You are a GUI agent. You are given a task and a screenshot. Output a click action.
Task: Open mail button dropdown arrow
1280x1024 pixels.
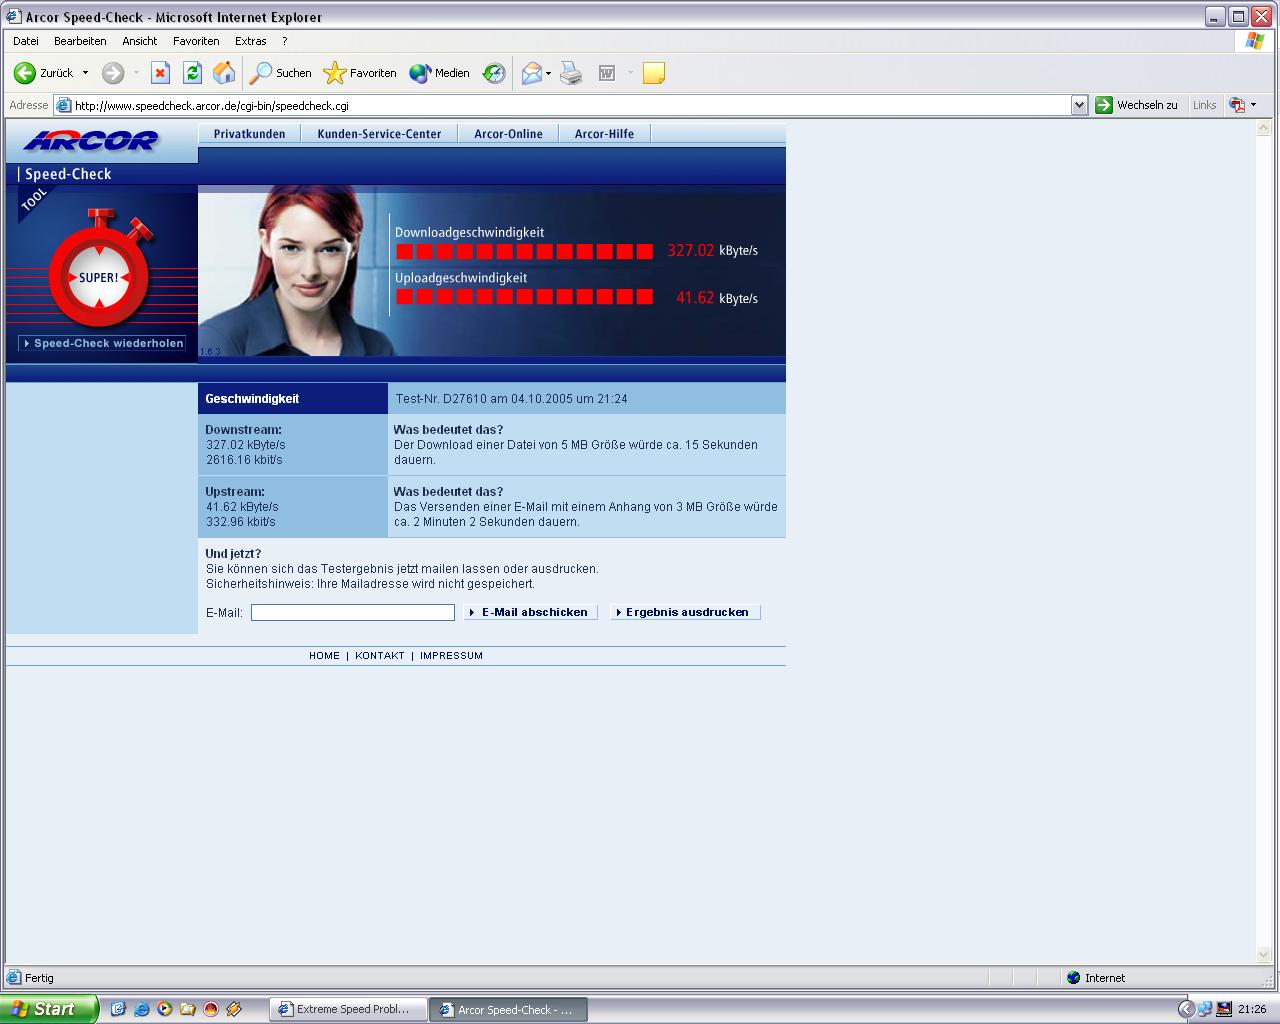(548, 73)
